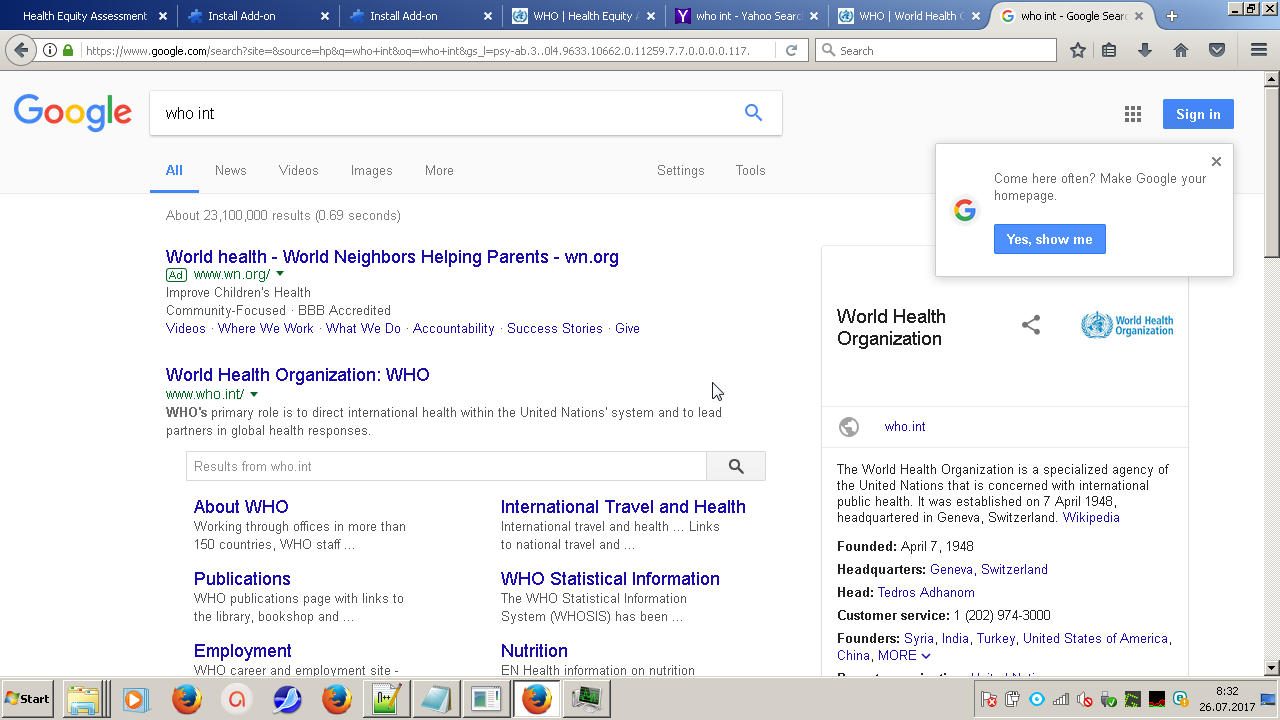Go to the Firefox home page icon
The width and height of the screenshot is (1280, 720).
1181,51
